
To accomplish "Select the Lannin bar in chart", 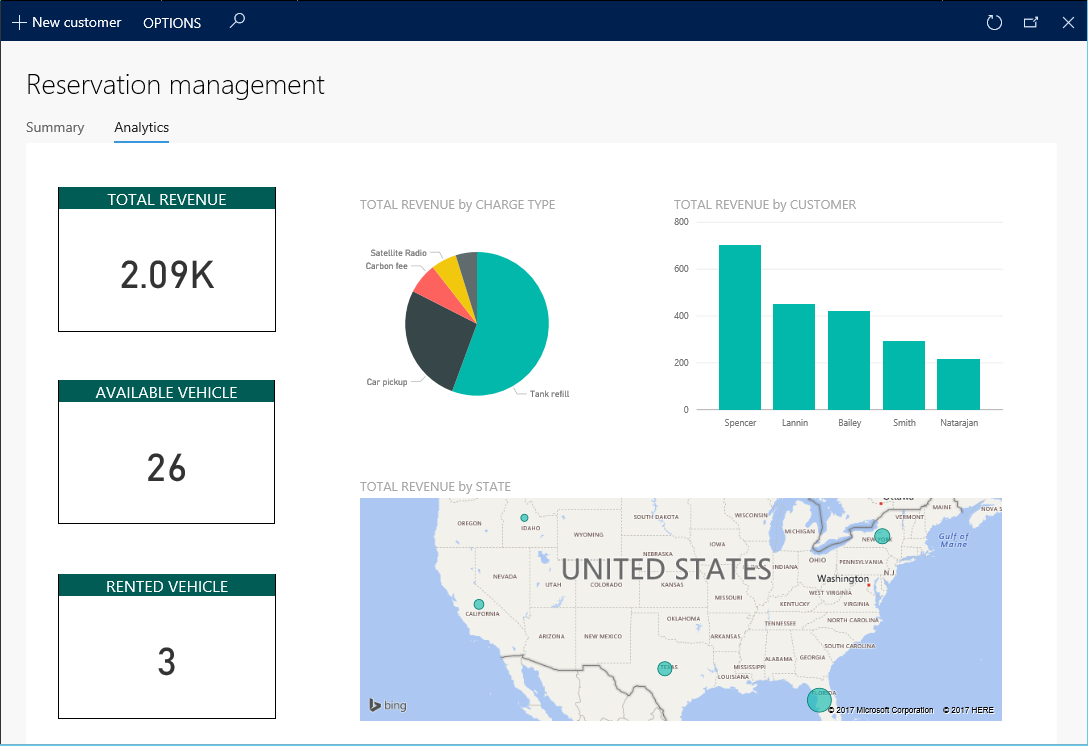I will (794, 356).
